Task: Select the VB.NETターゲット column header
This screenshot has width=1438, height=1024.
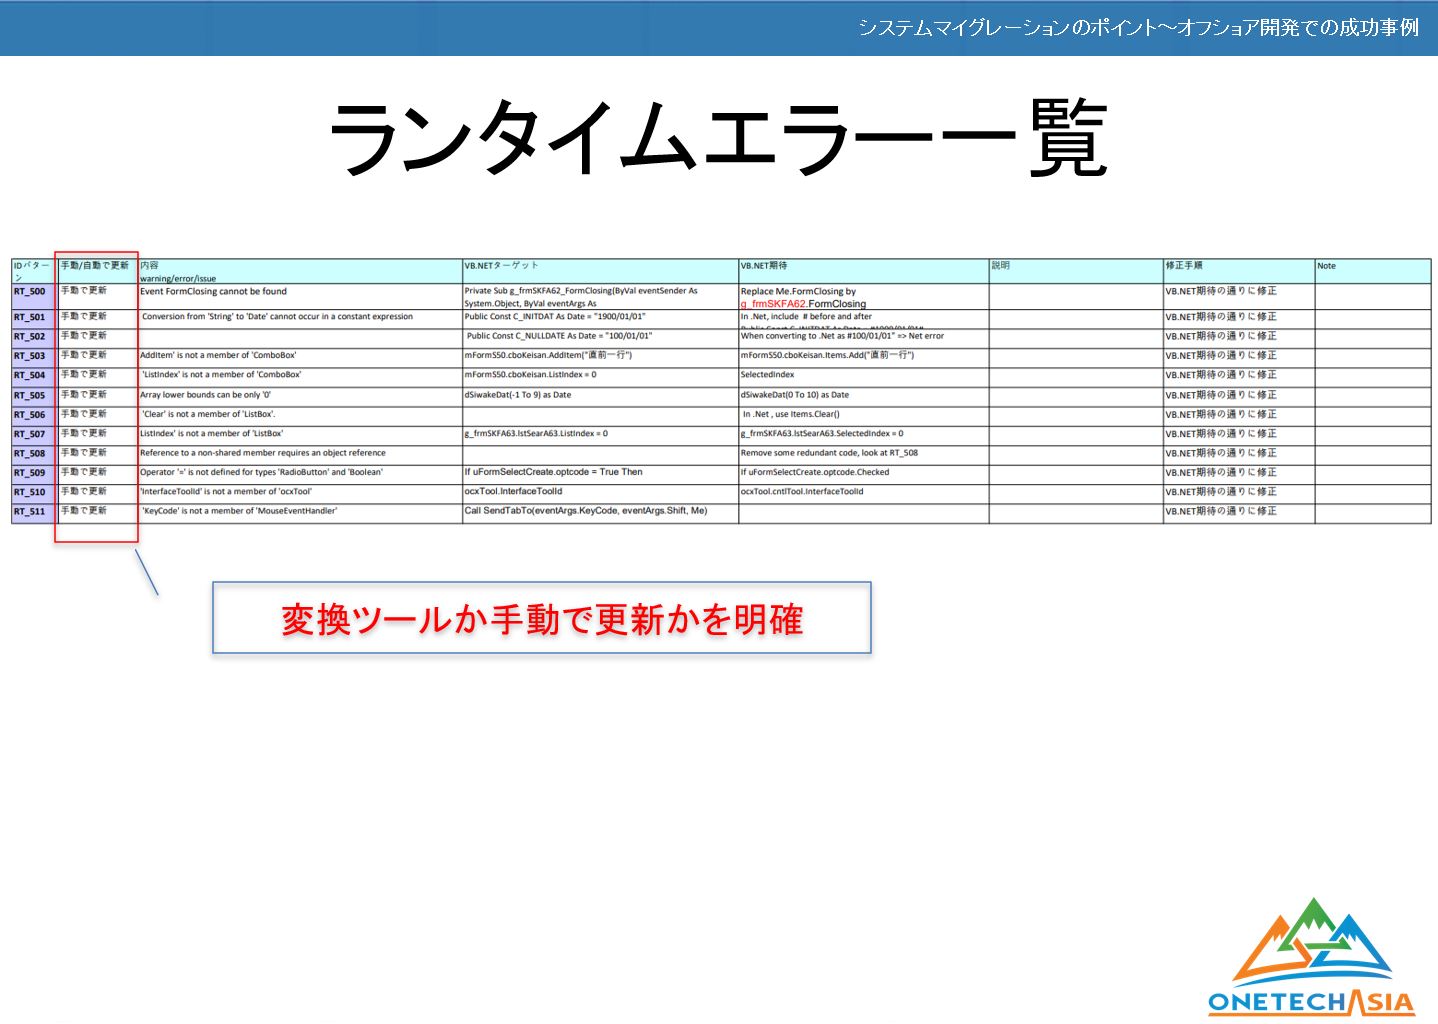Action: 600,271
